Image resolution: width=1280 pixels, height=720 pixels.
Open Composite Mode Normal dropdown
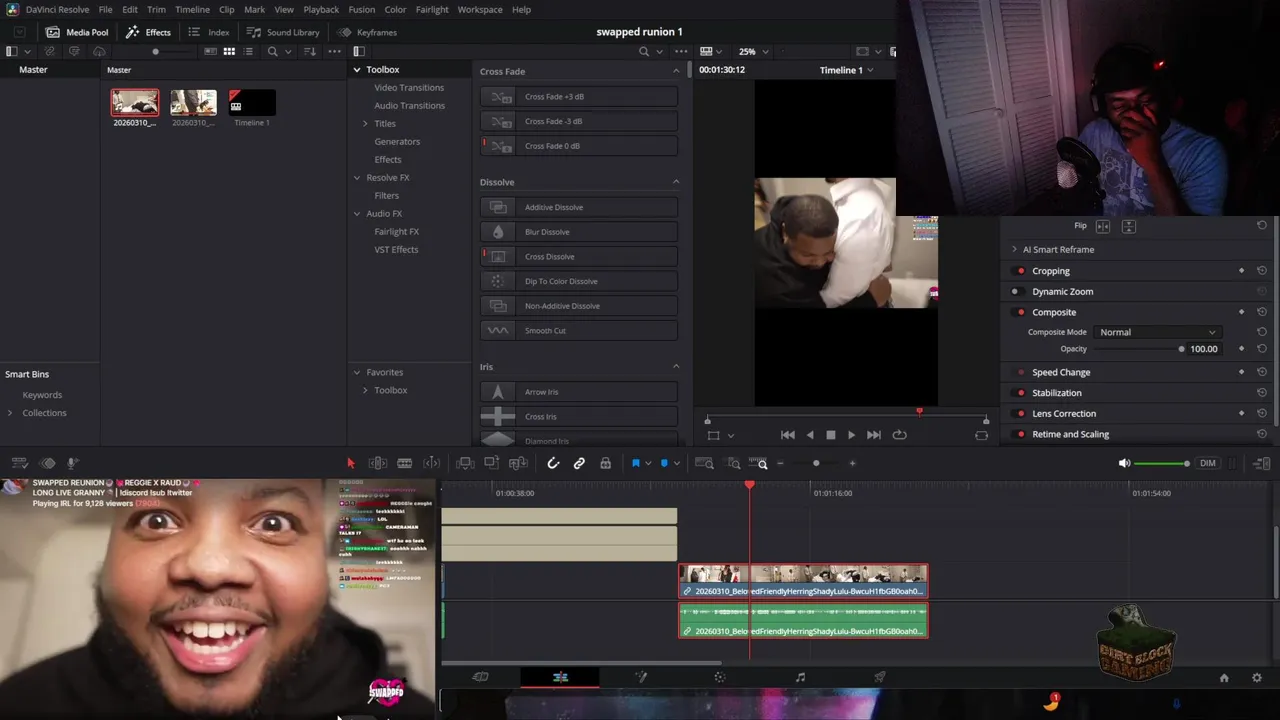tap(1158, 332)
